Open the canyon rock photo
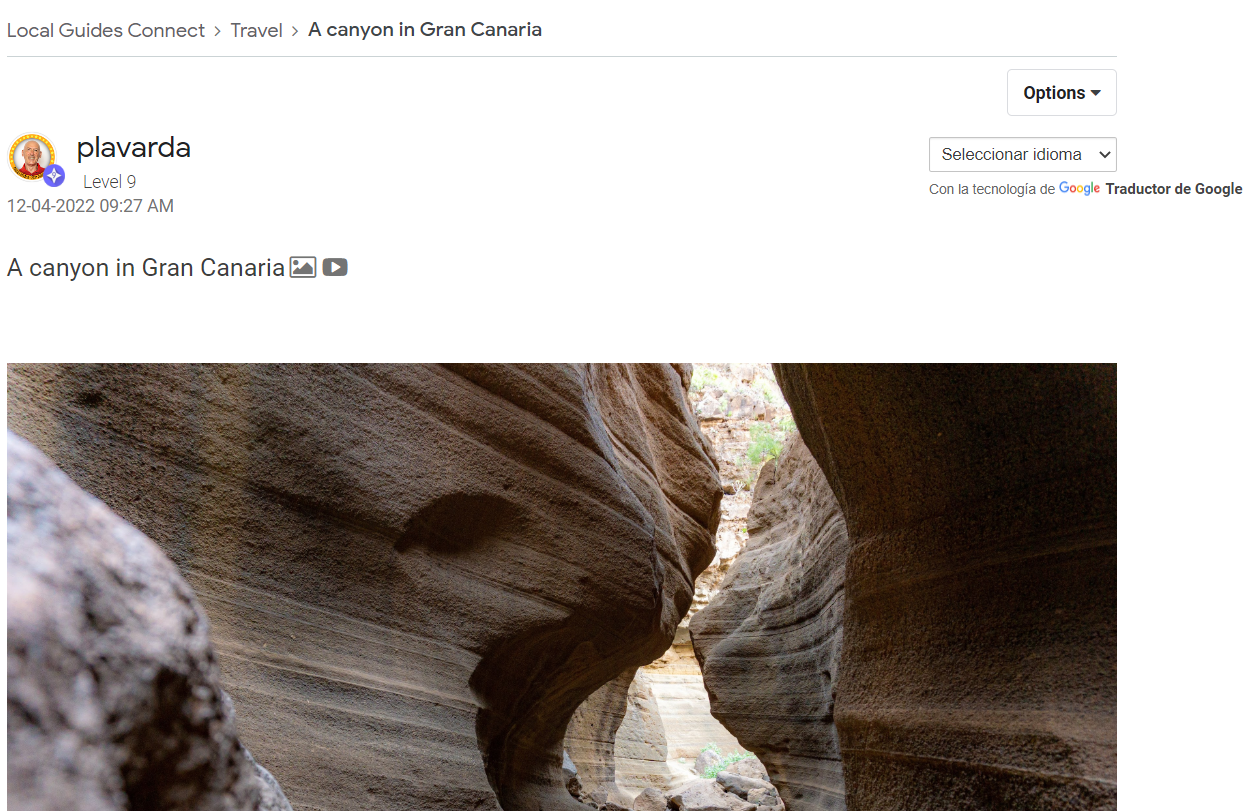This screenshot has height=811, width=1249. tap(562, 587)
